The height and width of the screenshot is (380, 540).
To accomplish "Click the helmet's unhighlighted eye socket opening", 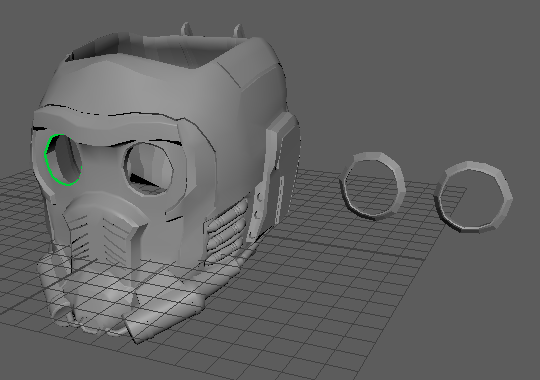I will [149, 169].
